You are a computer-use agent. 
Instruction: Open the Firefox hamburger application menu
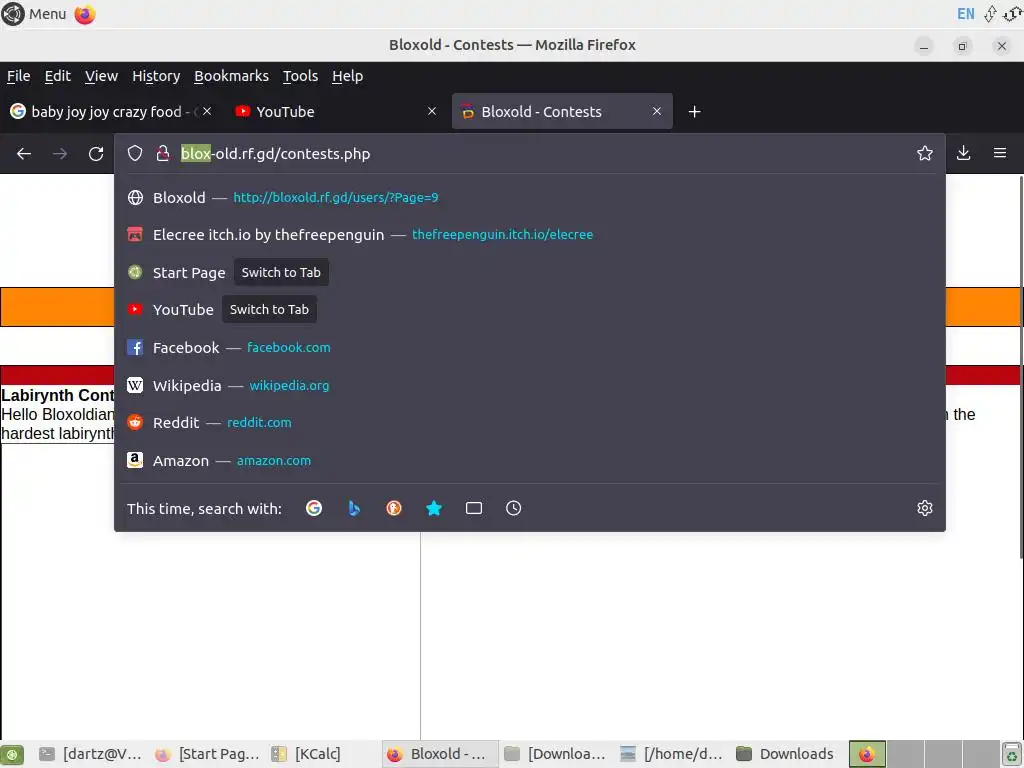pyautogui.click(x=1000, y=153)
